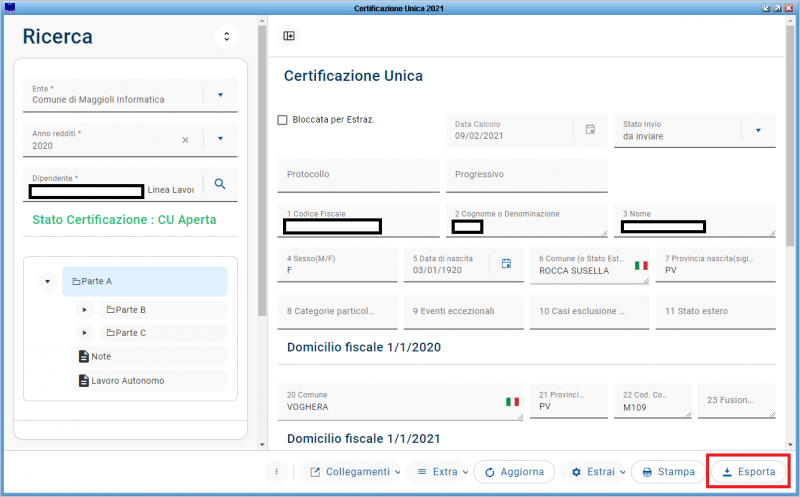The image size is (800, 497).
Task: Expand the Parte C tree node
Action: tap(85, 333)
